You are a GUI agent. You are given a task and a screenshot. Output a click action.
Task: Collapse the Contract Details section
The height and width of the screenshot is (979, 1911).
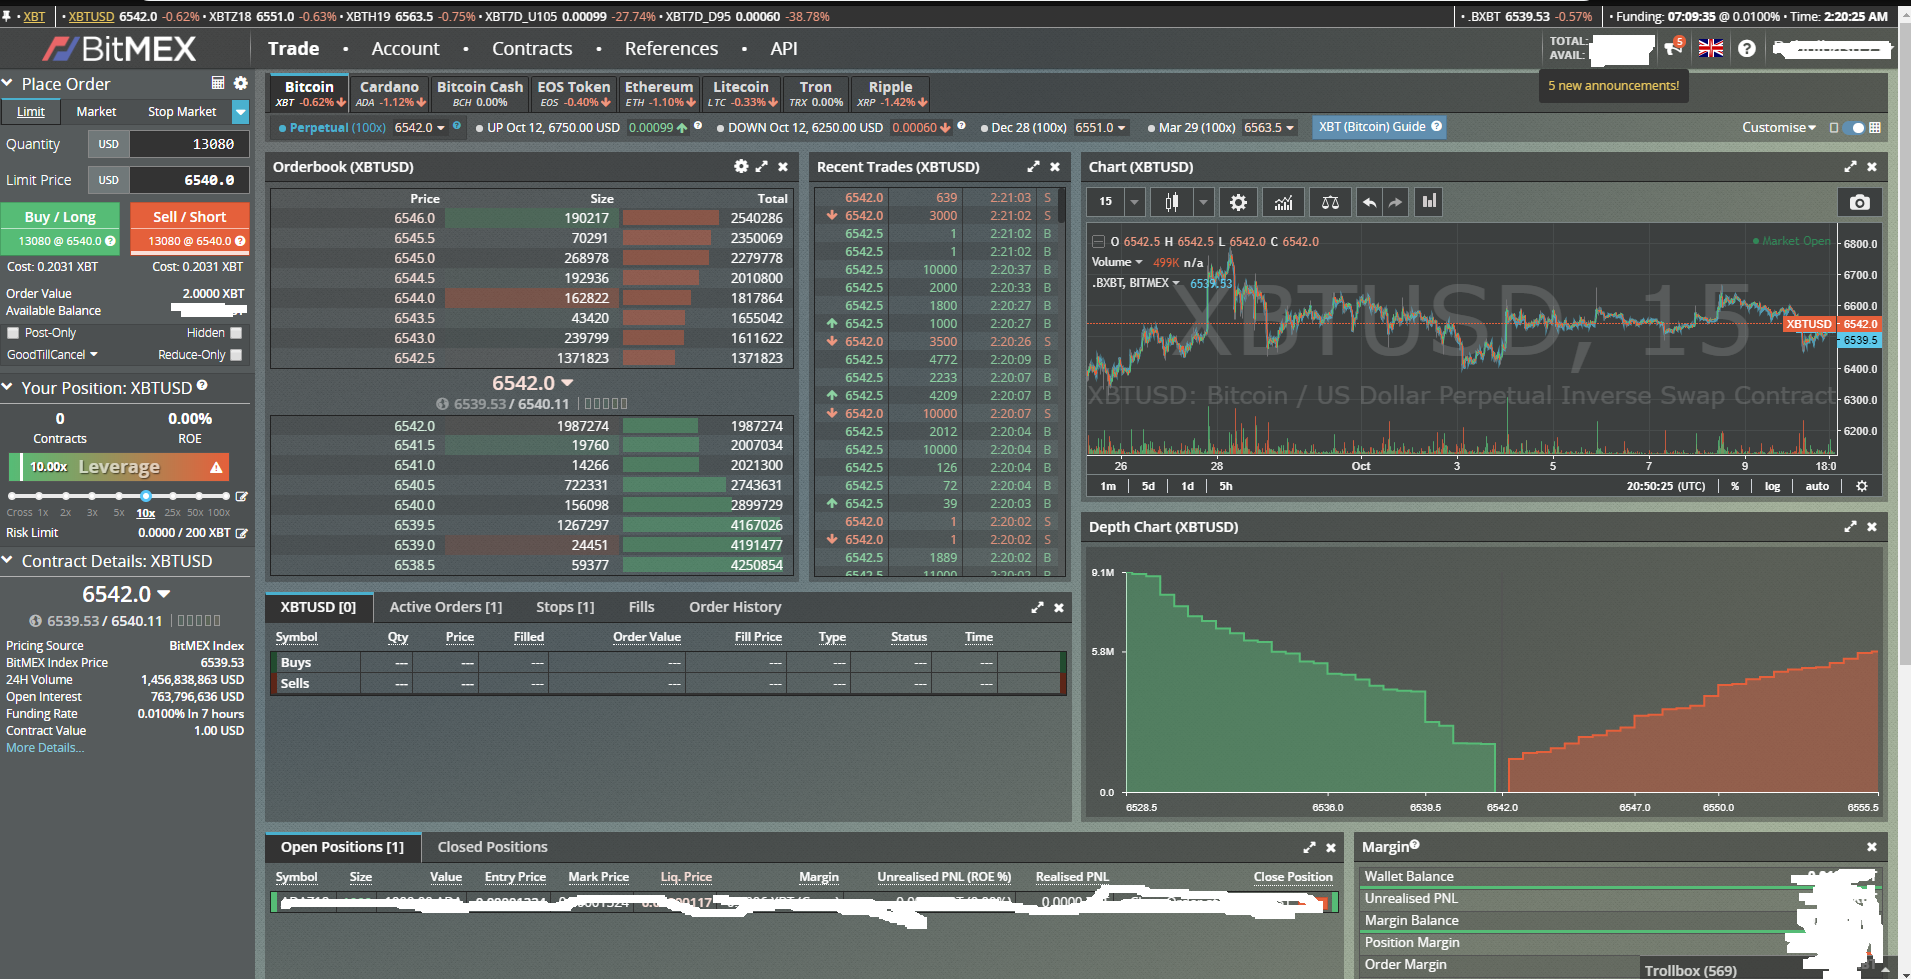[7, 560]
